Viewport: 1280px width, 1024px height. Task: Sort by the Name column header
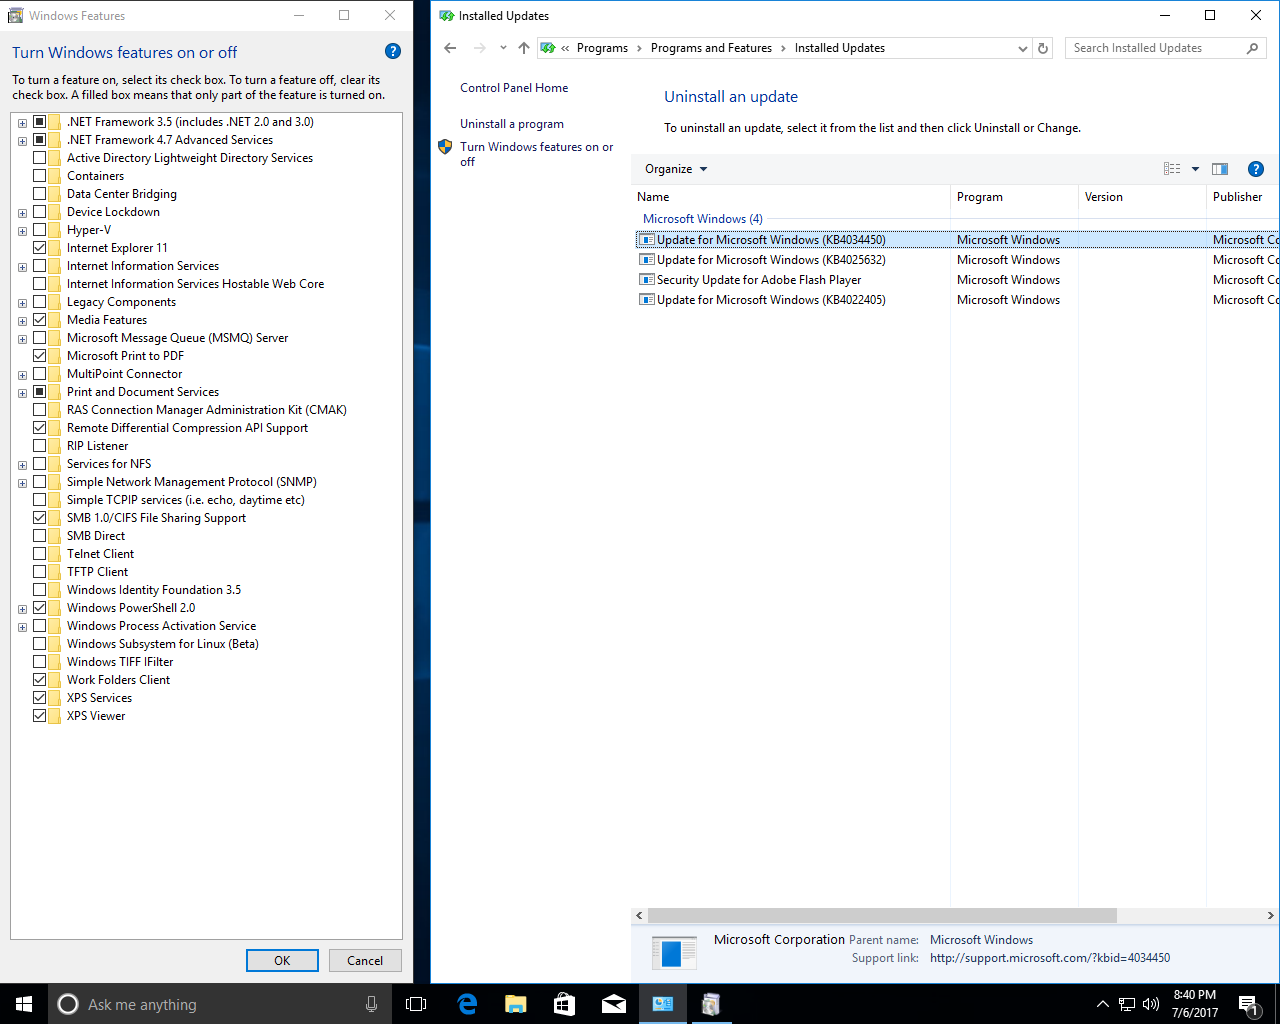coord(791,197)
